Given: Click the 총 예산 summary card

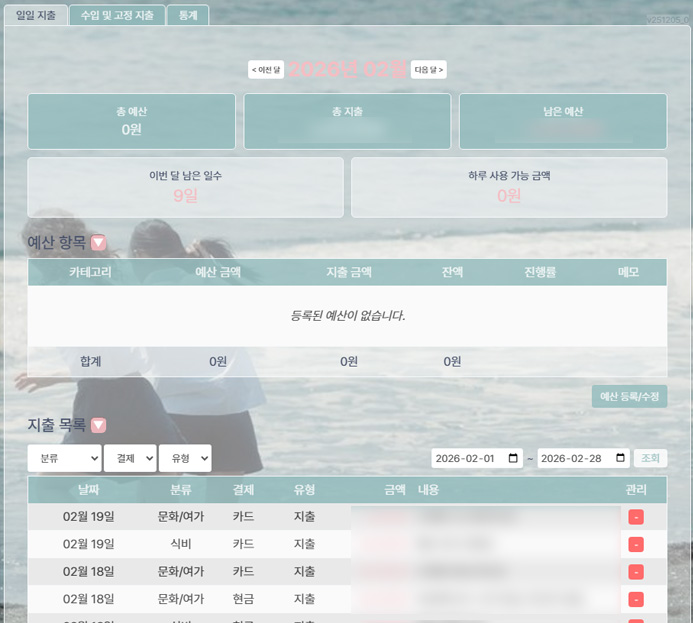Looking at the screenshot, I should click(131, 121).
